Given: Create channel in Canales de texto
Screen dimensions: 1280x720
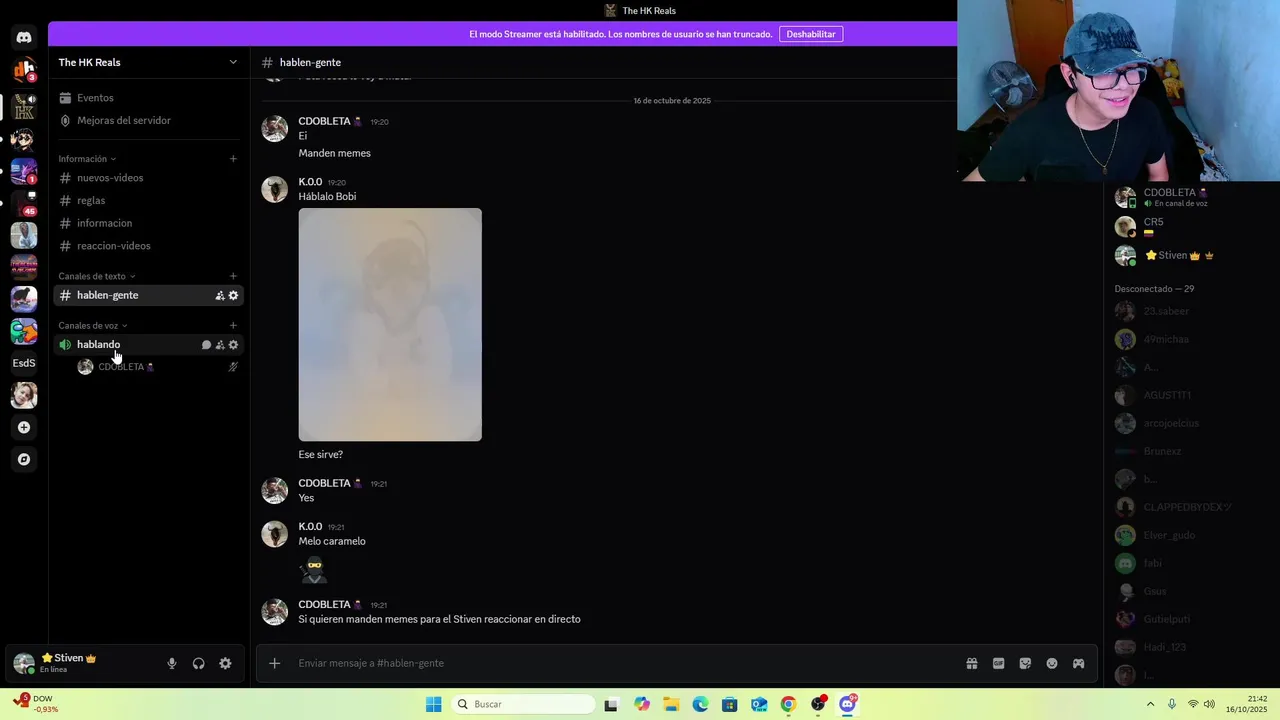Looking at the screenshot, I should pos(233,276).
